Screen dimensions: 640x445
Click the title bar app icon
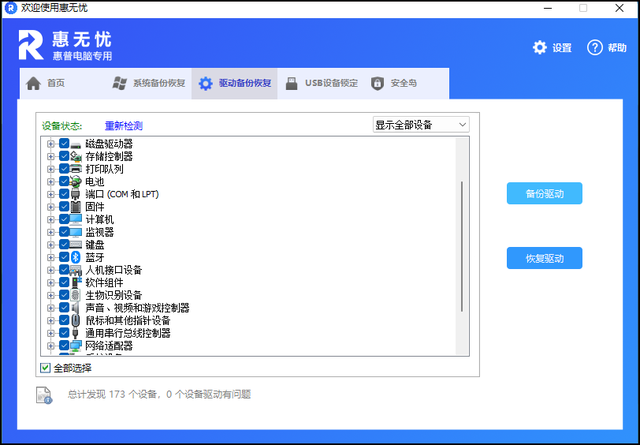pos(11,8)
